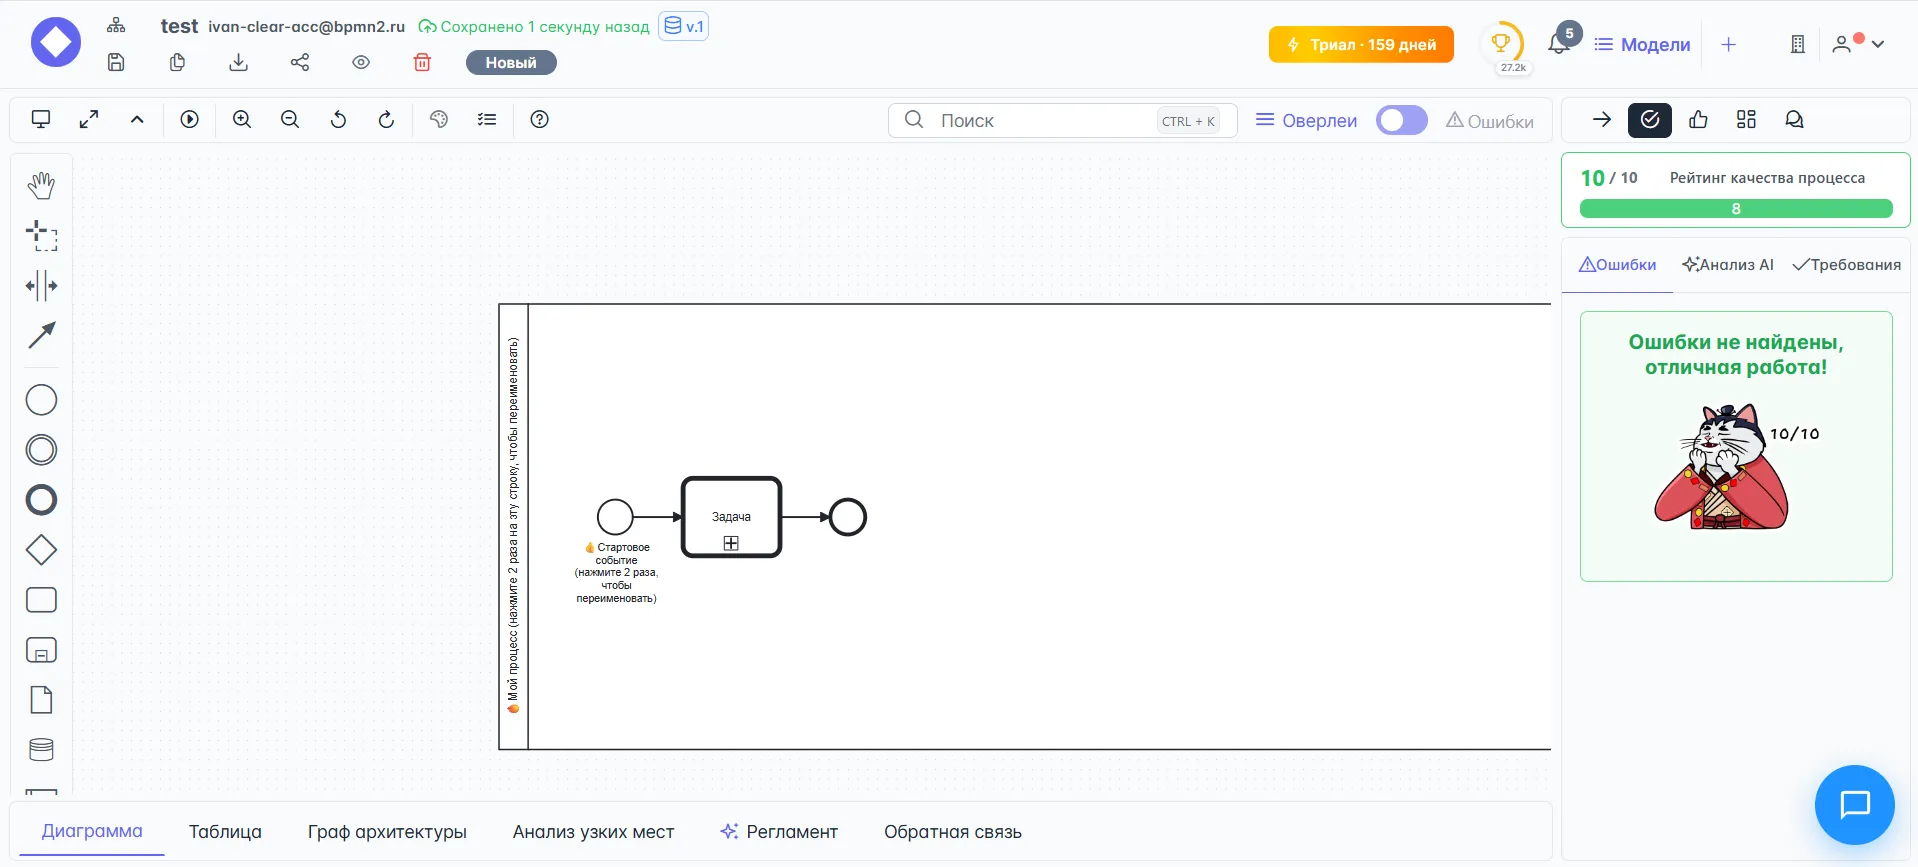Click the undo arrow icon
Viewport: 1918px width, 867px height.
tap(338, 120)
